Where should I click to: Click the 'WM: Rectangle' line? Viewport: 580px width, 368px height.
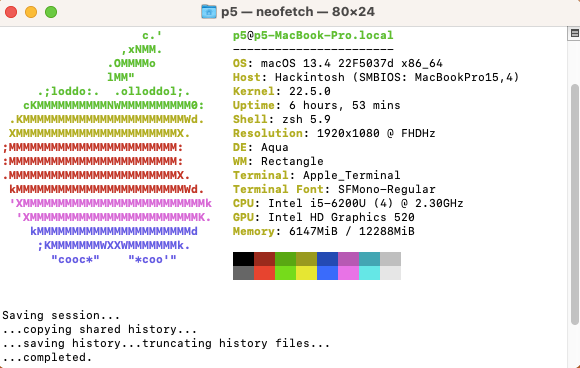click(x=278, y=161)
